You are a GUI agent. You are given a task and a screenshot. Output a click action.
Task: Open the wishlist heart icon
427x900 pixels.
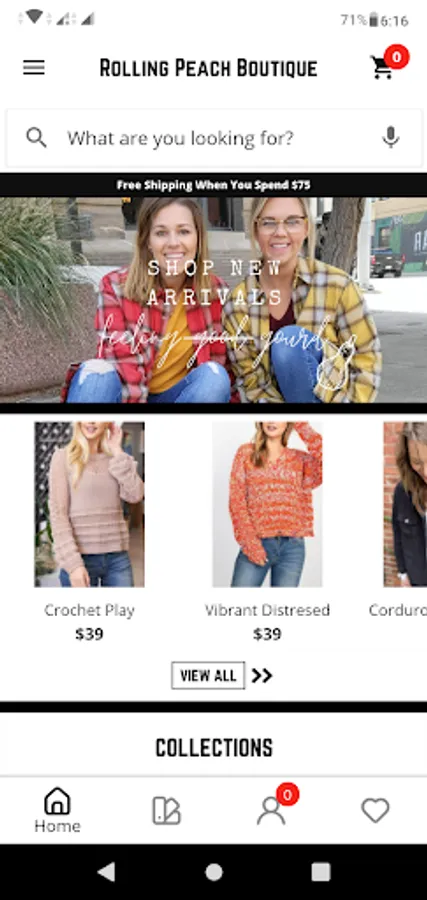point(375,810)
